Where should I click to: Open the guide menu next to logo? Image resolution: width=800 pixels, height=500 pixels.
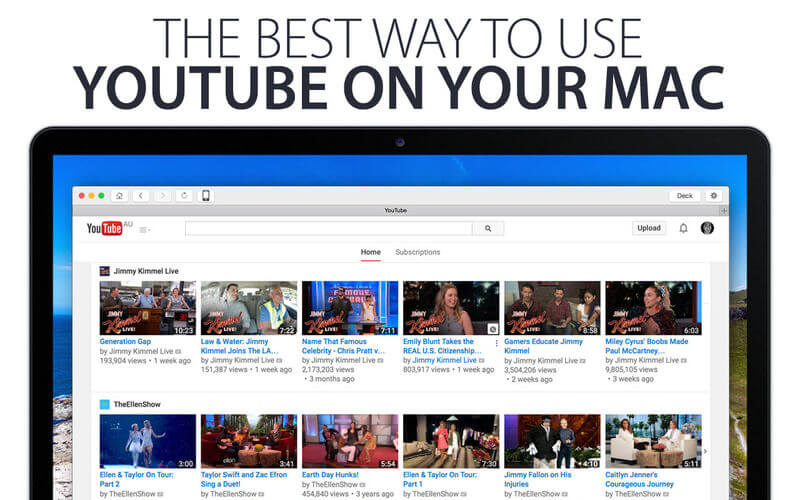coord(144,230)
